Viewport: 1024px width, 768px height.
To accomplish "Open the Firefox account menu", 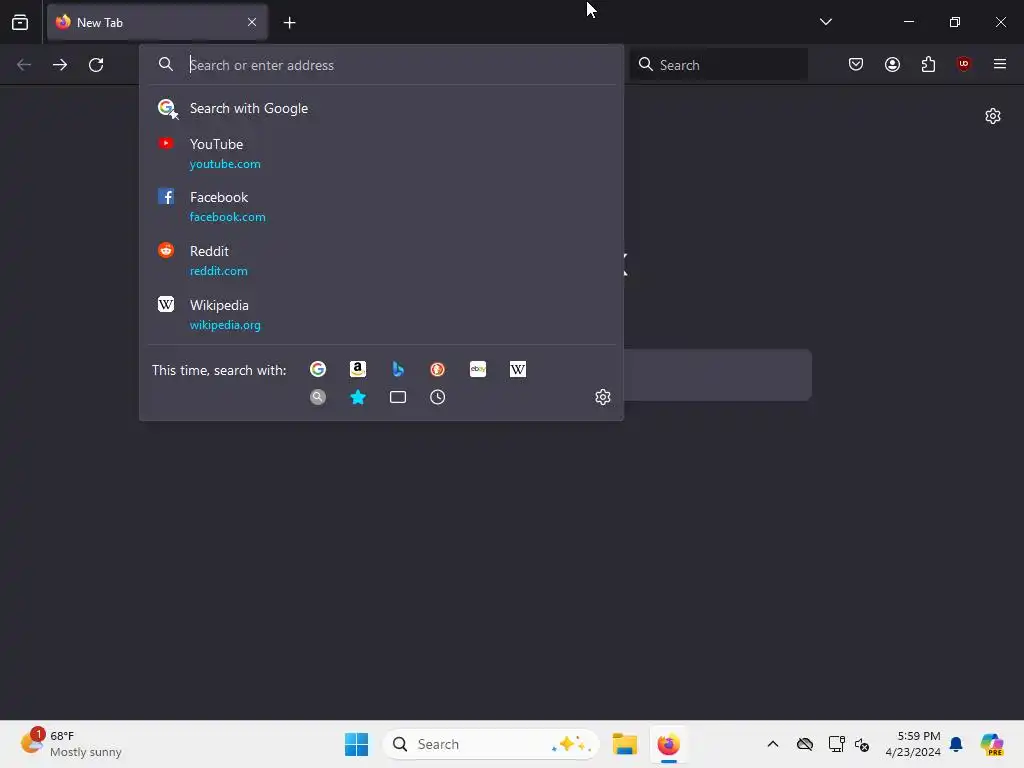I will (x=892, y=64).
